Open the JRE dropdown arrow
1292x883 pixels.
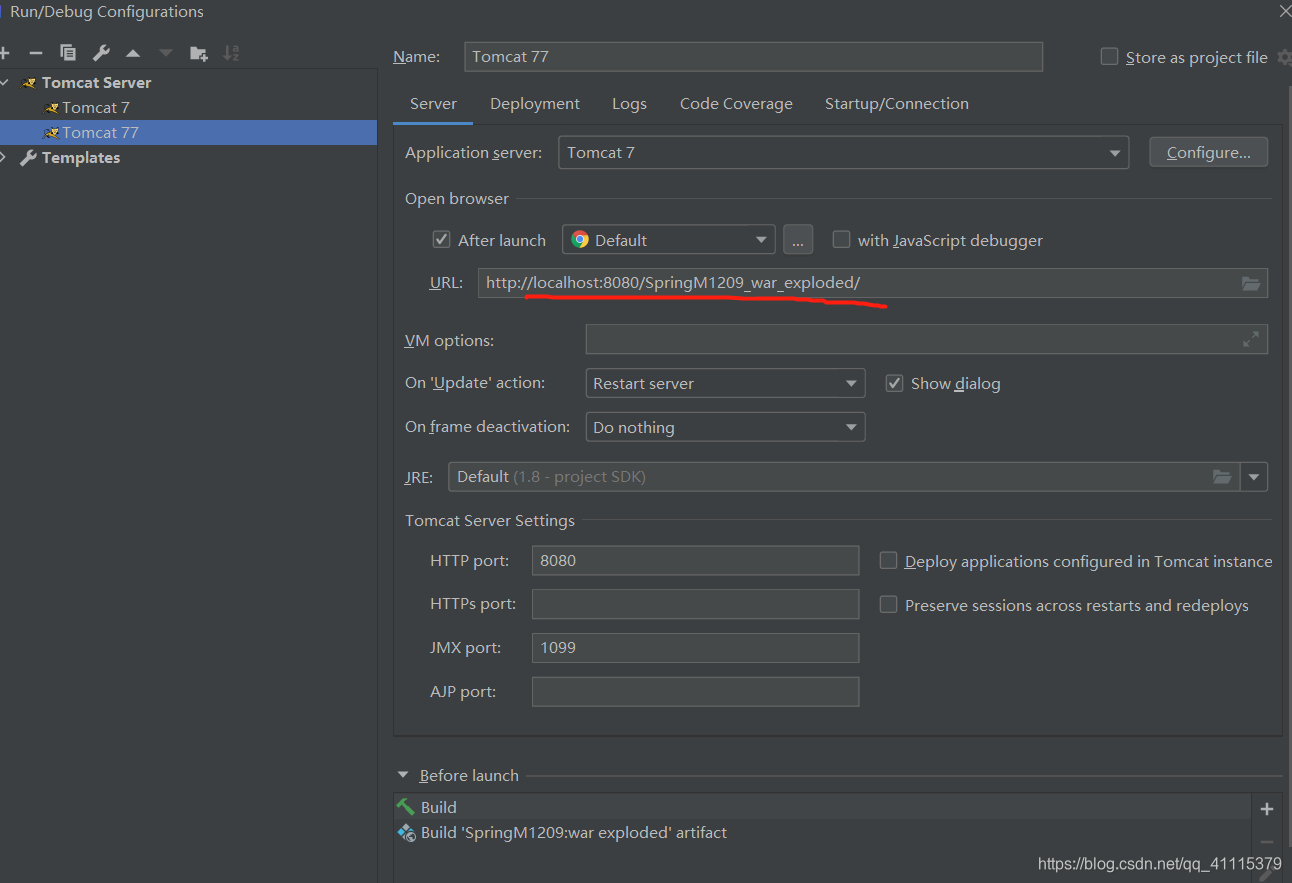tap(1254, 477)
